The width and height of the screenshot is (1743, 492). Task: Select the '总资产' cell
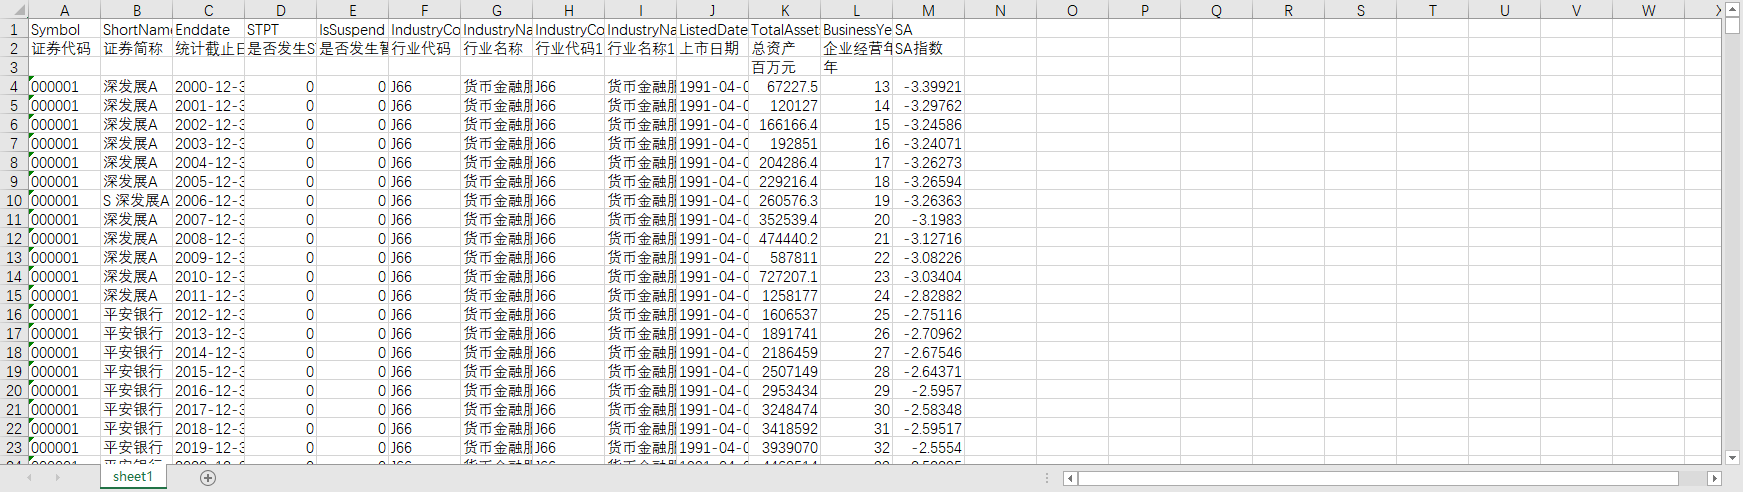click(784, 49)
